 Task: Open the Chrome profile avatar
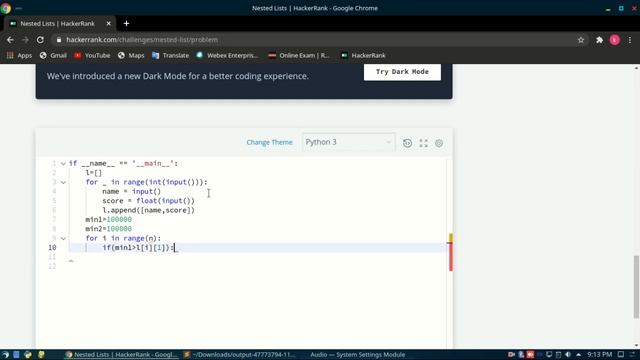pos(614,40)
